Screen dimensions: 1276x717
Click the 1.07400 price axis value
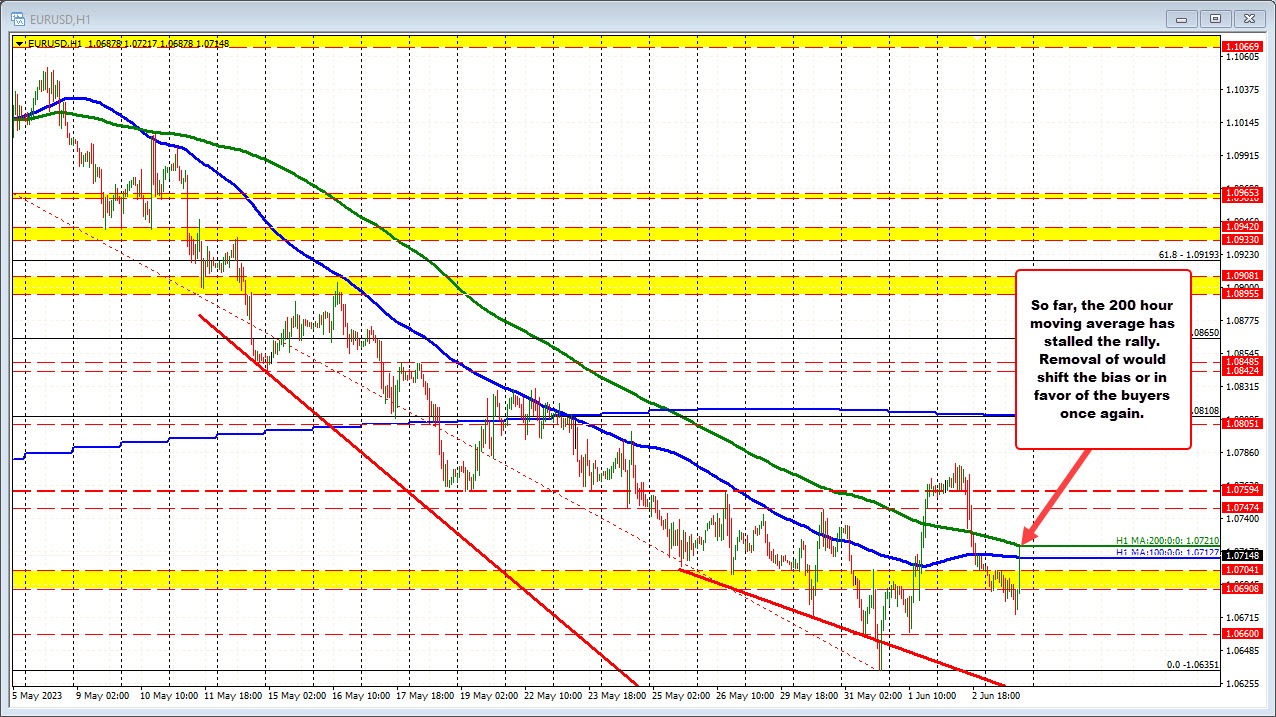1241,518
